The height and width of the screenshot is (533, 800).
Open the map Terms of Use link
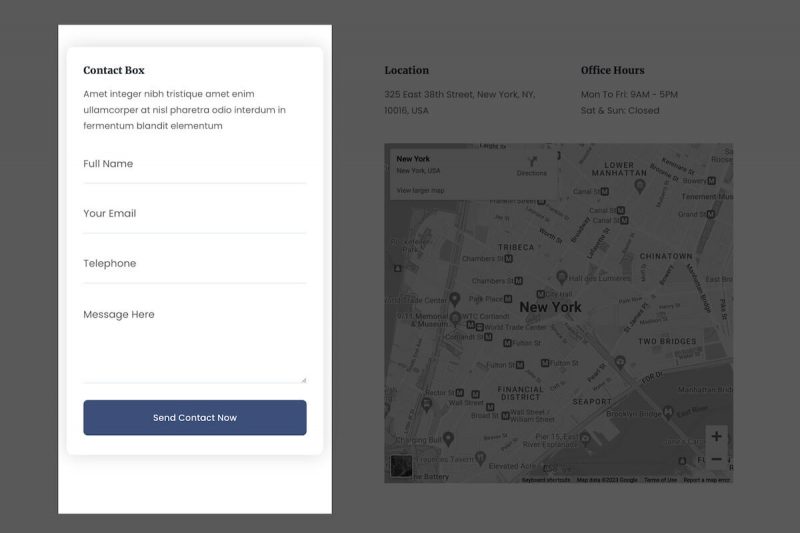pos(660,480)
